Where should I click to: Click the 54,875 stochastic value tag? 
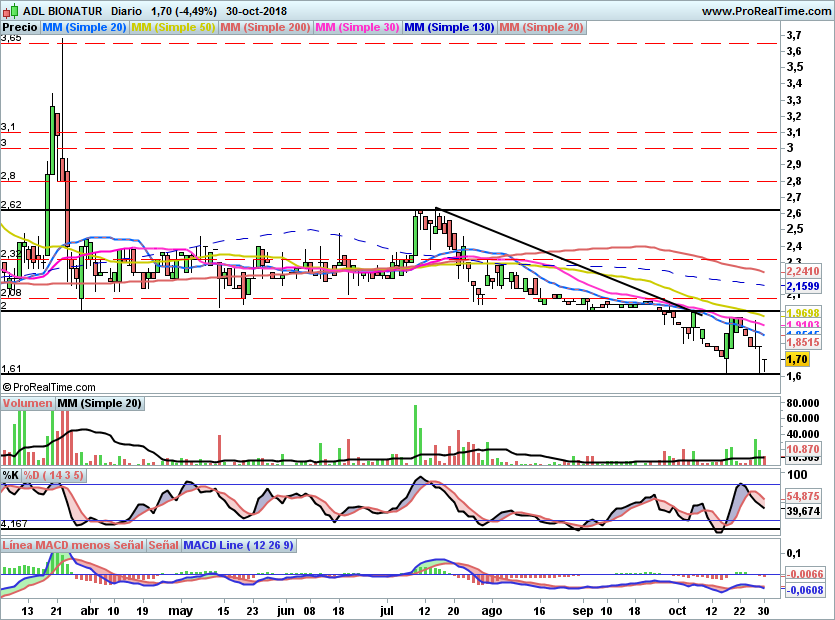coord(803,496)
